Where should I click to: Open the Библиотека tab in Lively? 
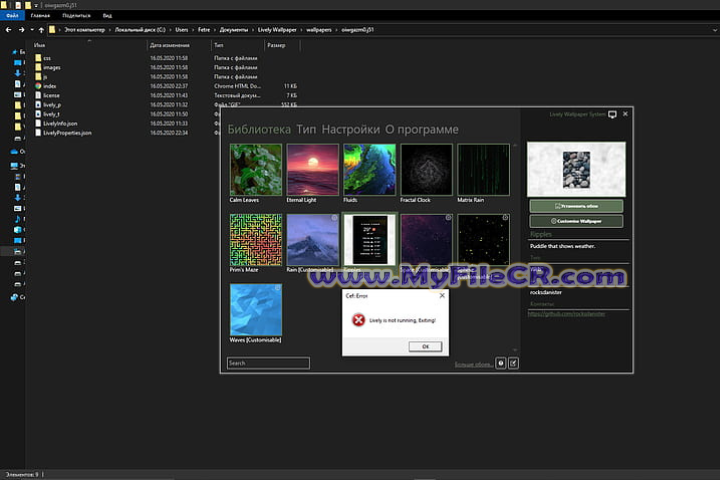[x=259, y=130]
